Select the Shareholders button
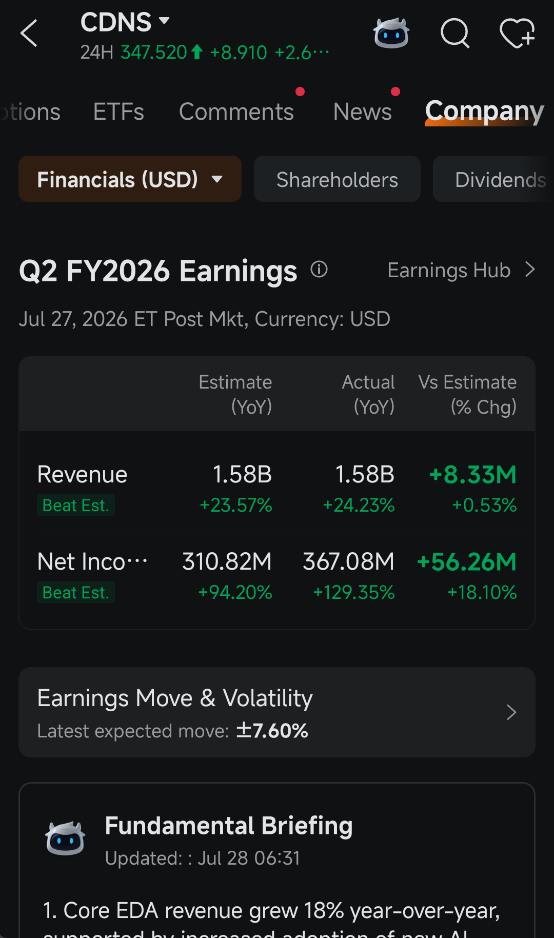 [337, 179]
